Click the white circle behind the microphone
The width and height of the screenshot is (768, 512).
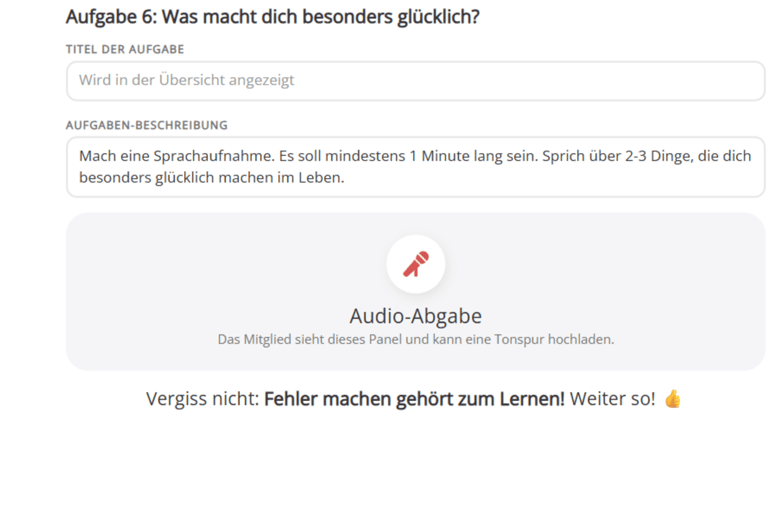click(416, 264)
